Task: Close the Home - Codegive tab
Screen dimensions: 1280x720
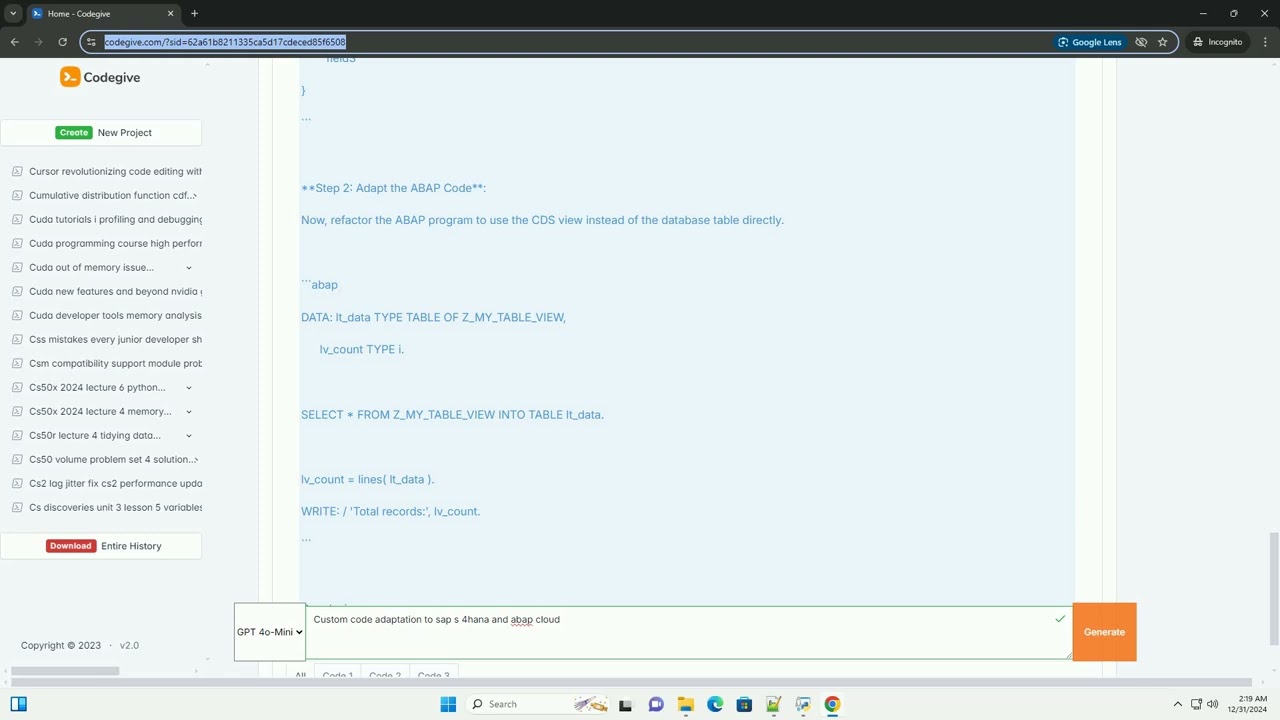Action: [x=170, y=13]
